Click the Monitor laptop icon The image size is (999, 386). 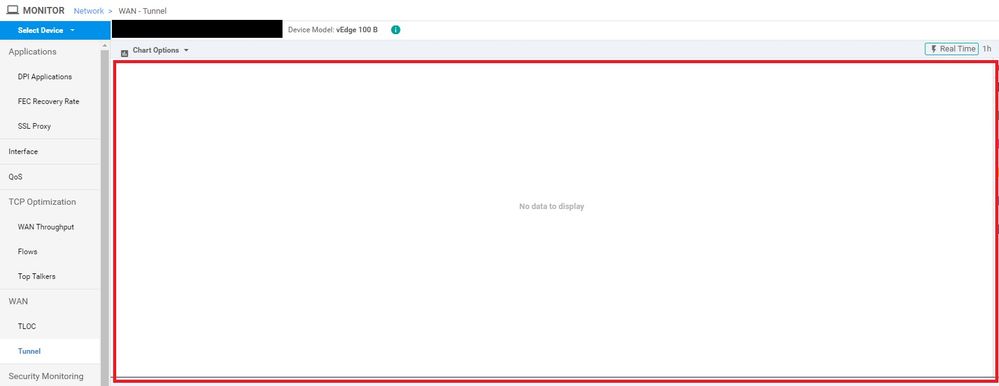point(12,10)
